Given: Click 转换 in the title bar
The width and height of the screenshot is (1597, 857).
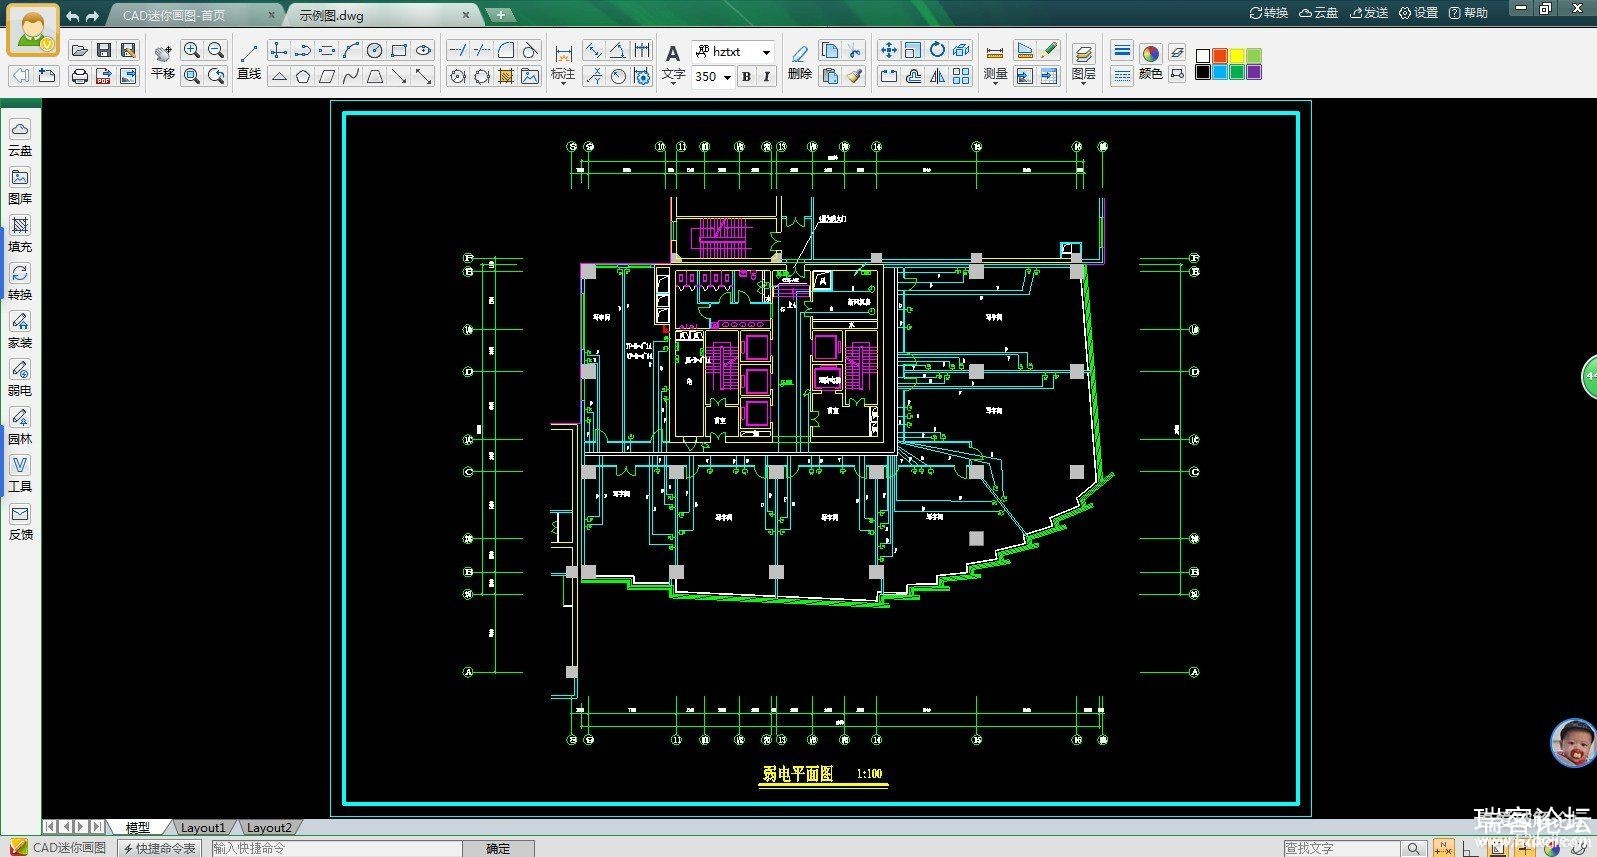Looking at the screenshot, I should click(1269, 13).
